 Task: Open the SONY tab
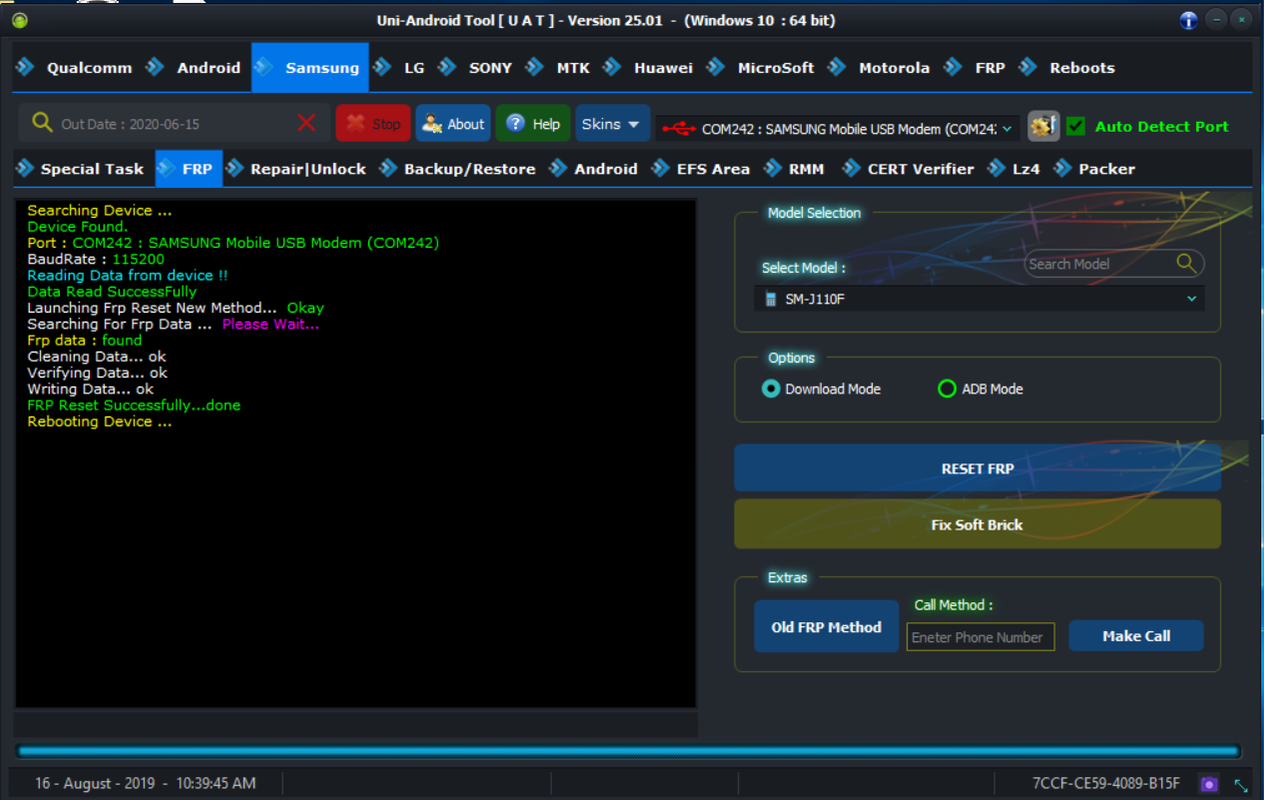[x=477, y=68]
